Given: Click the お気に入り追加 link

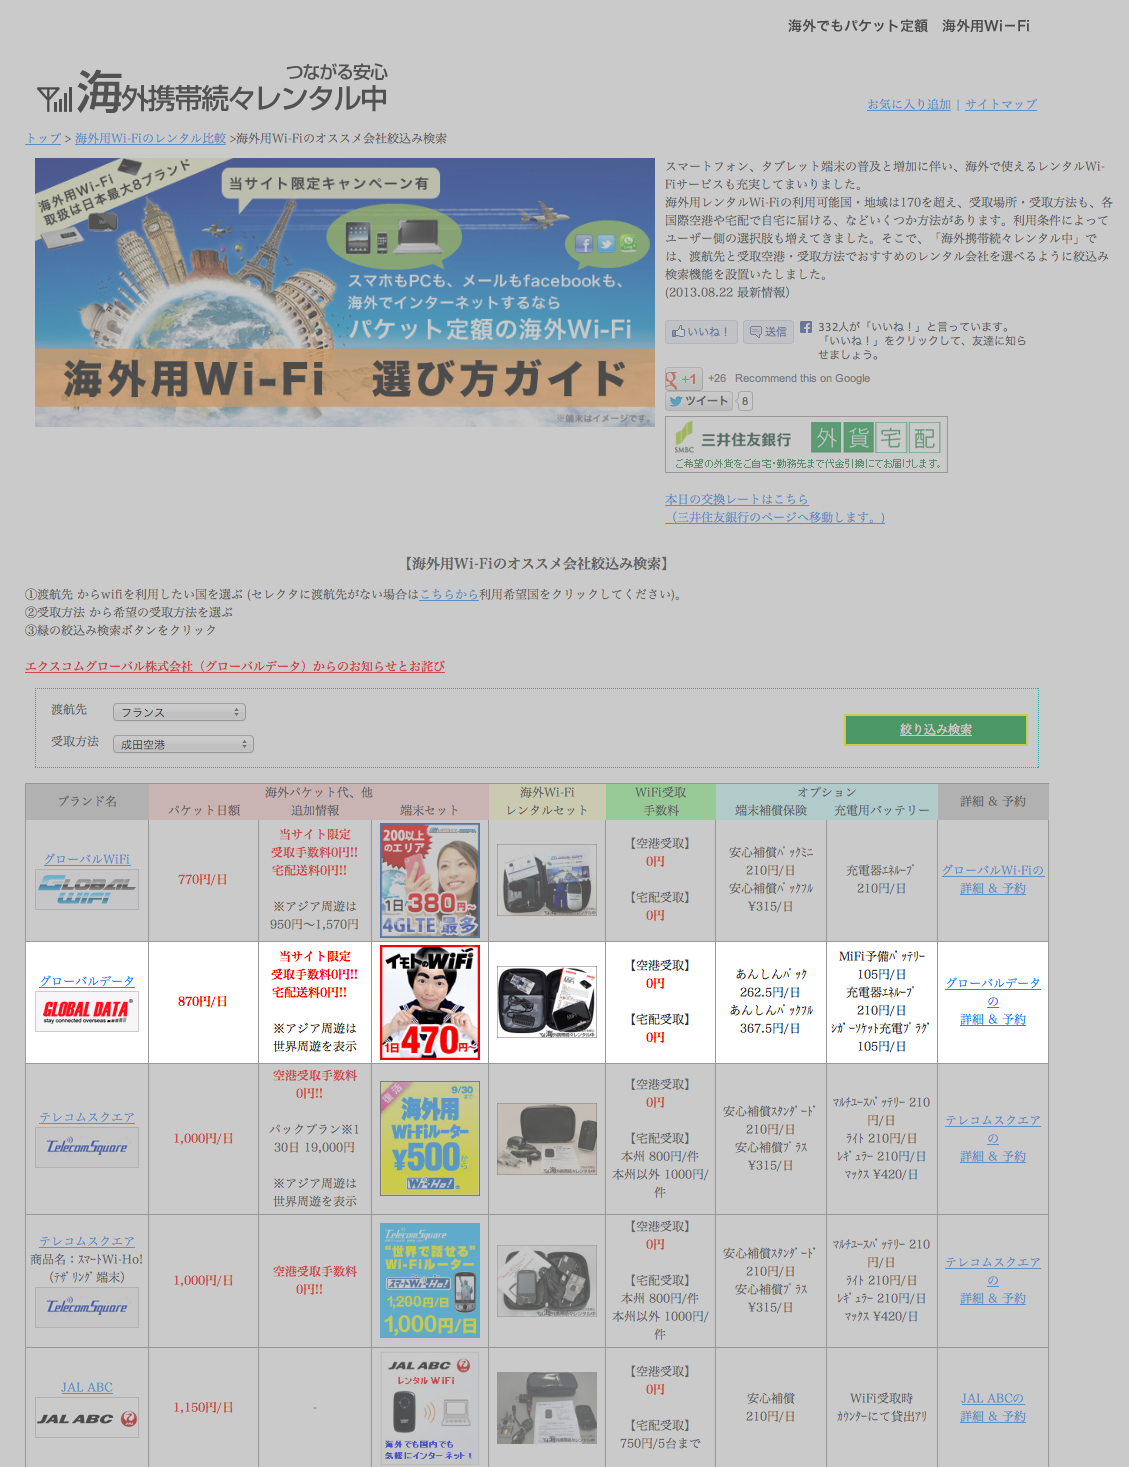Looking at the screenshot, I should pos(909,104).
